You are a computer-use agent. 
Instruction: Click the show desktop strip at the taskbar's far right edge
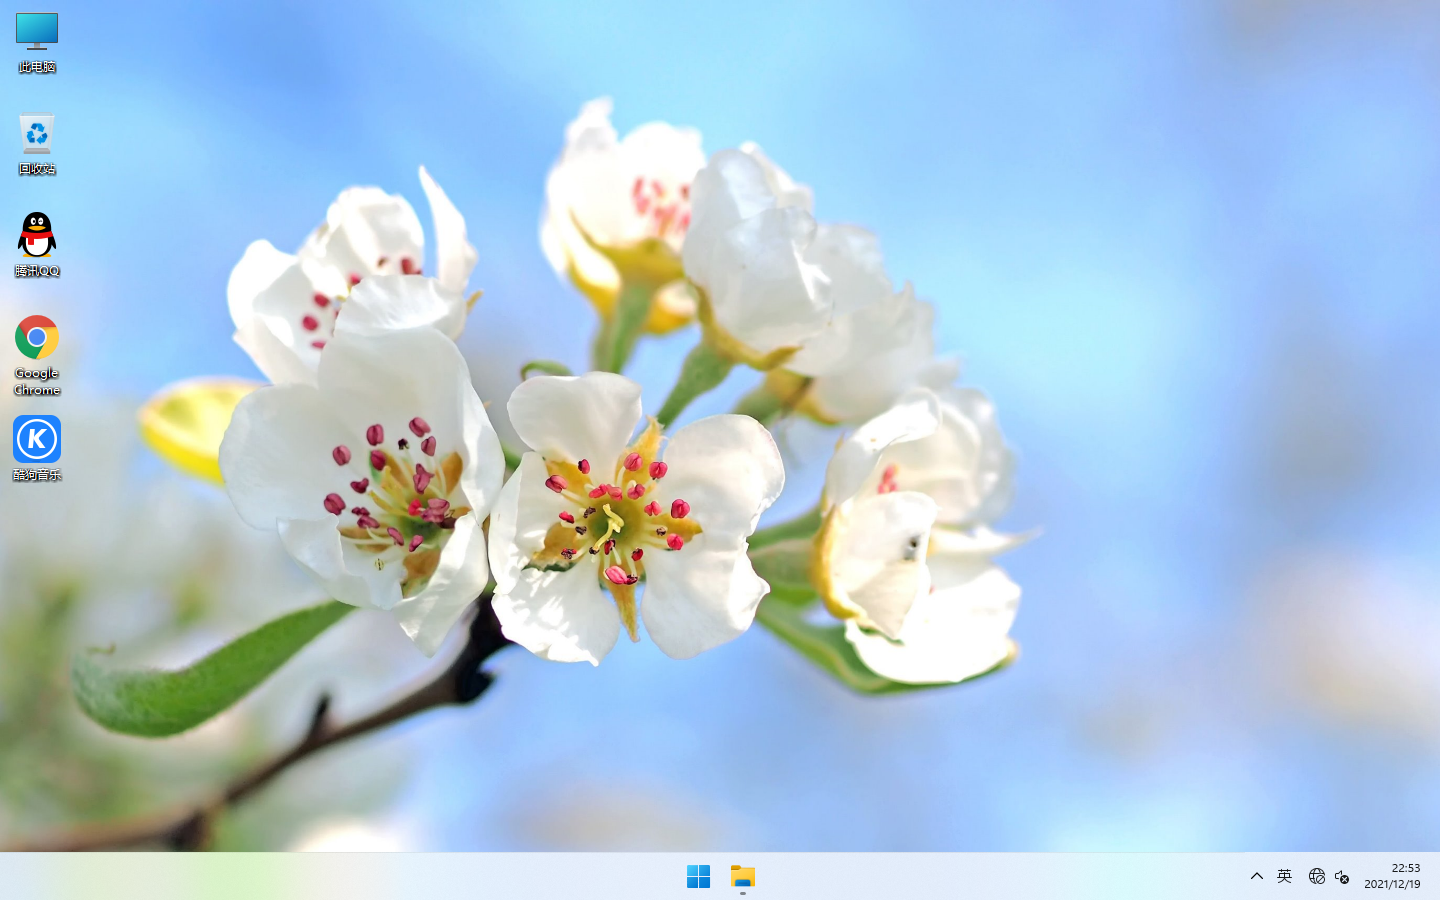pos(1436,877)
